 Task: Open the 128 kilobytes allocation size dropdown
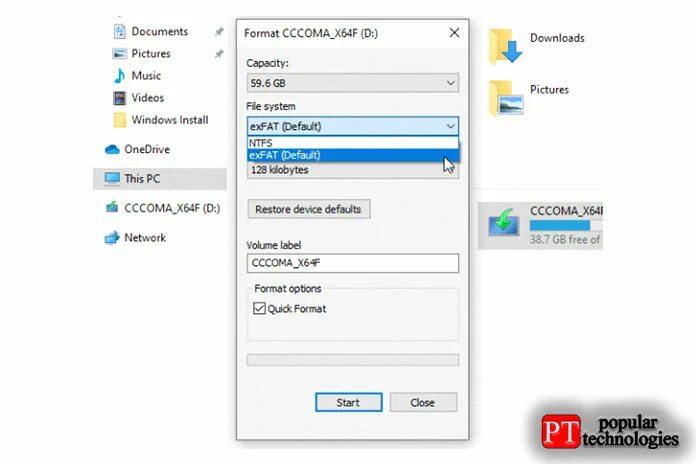click(x=352, y=170)
